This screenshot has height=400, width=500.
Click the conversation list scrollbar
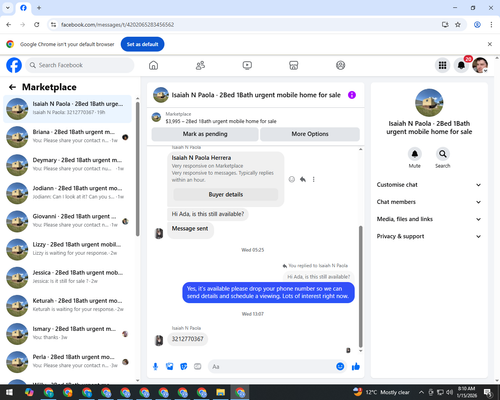[137, 169]
